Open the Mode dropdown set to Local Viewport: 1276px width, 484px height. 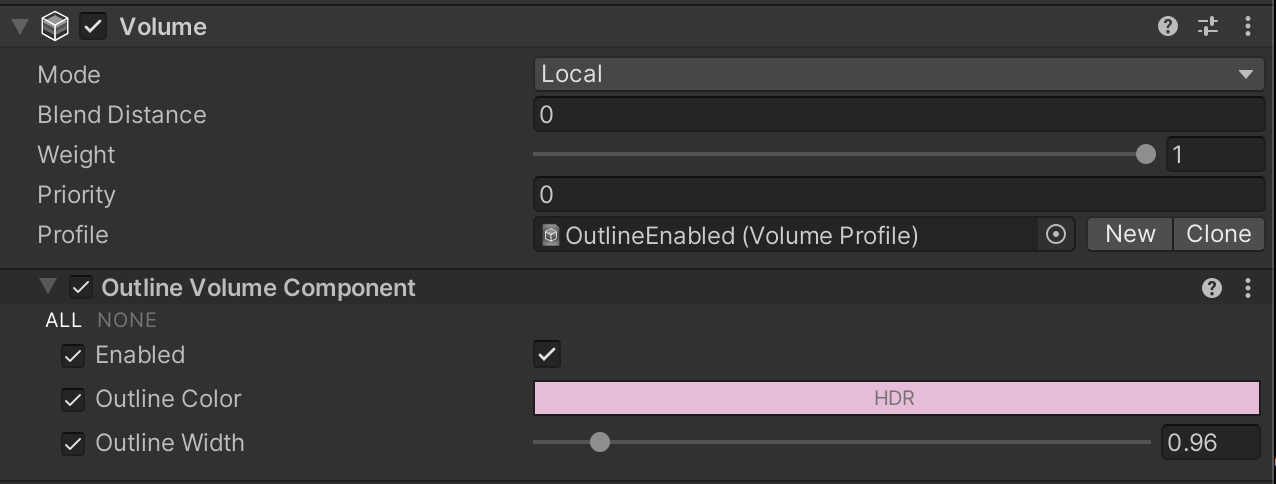coord(898,74)
